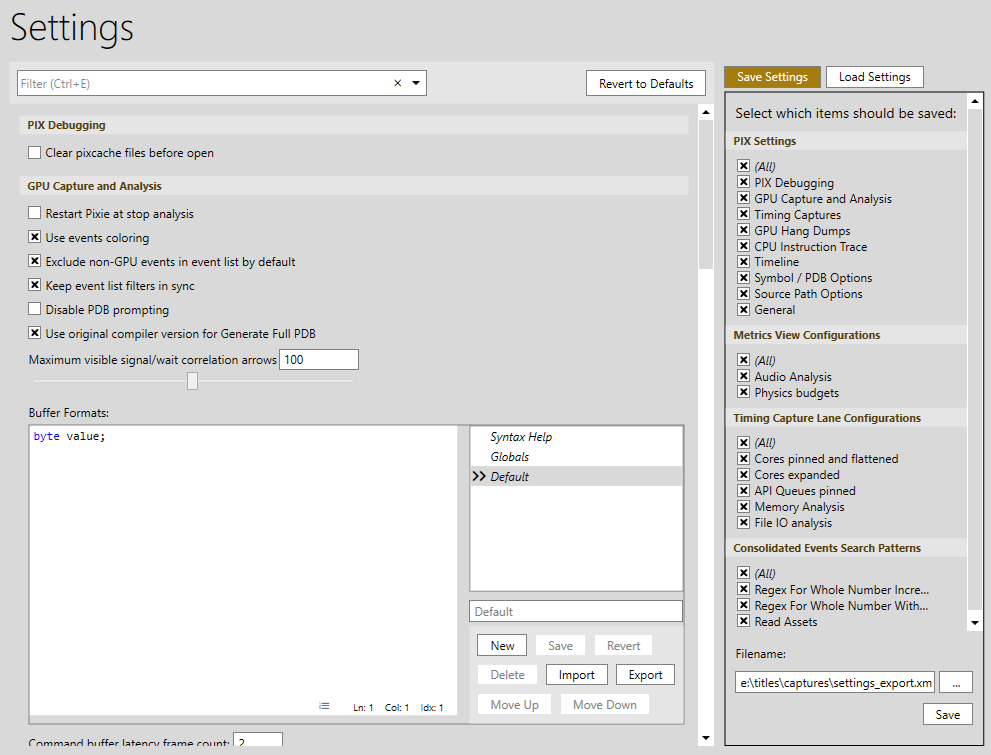Uncheck Read Assets search pattern

pyautogui.click(x=743, y=621)
